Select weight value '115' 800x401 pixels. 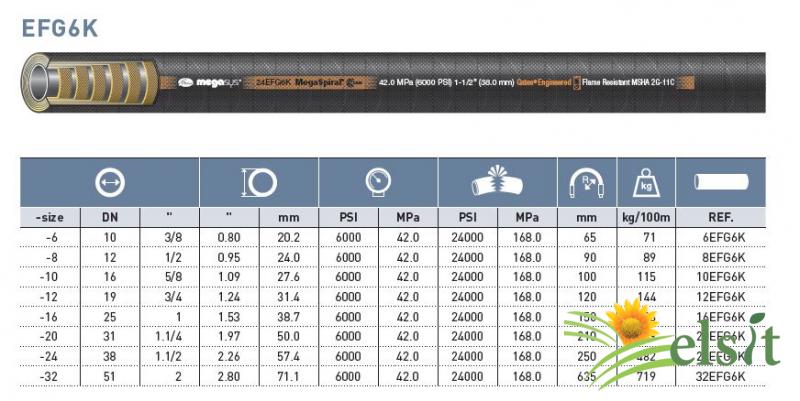[646, 277]
